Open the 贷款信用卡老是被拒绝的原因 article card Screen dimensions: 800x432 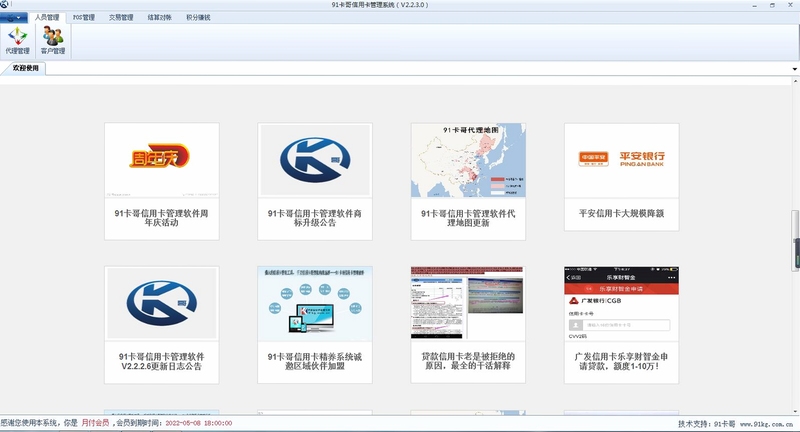point(468,324)
